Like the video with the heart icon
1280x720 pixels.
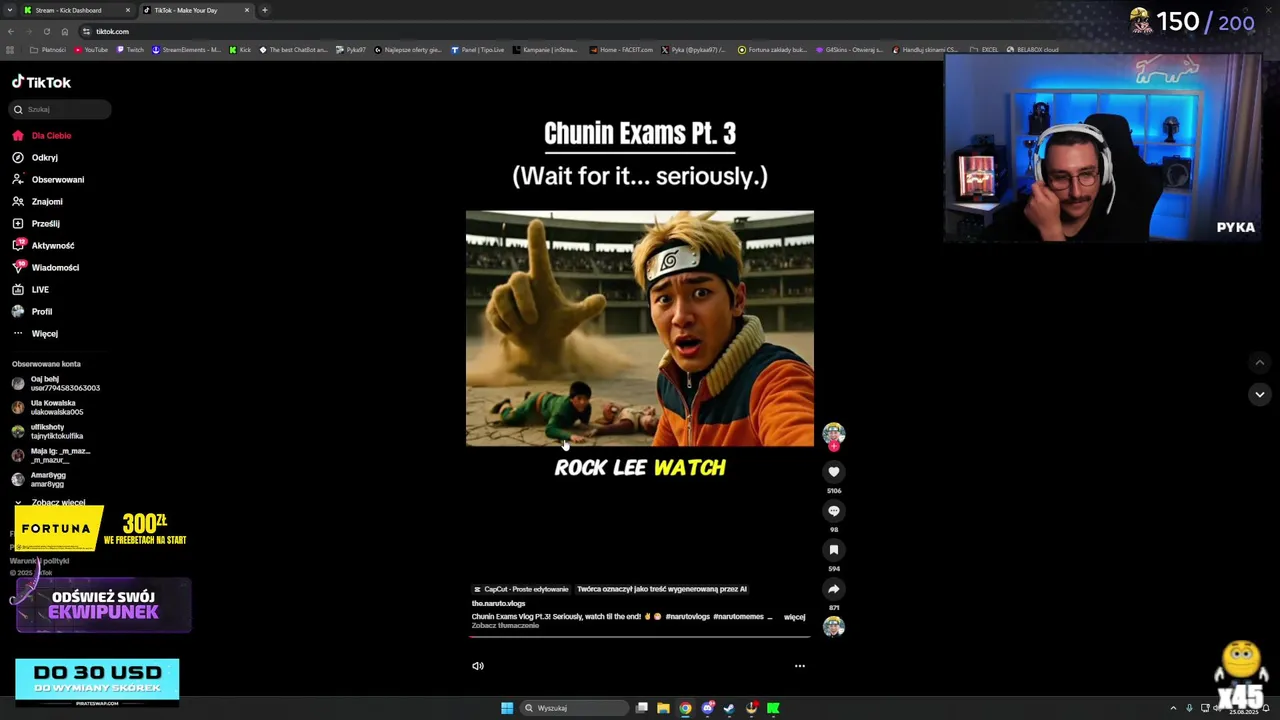(834, 472)
